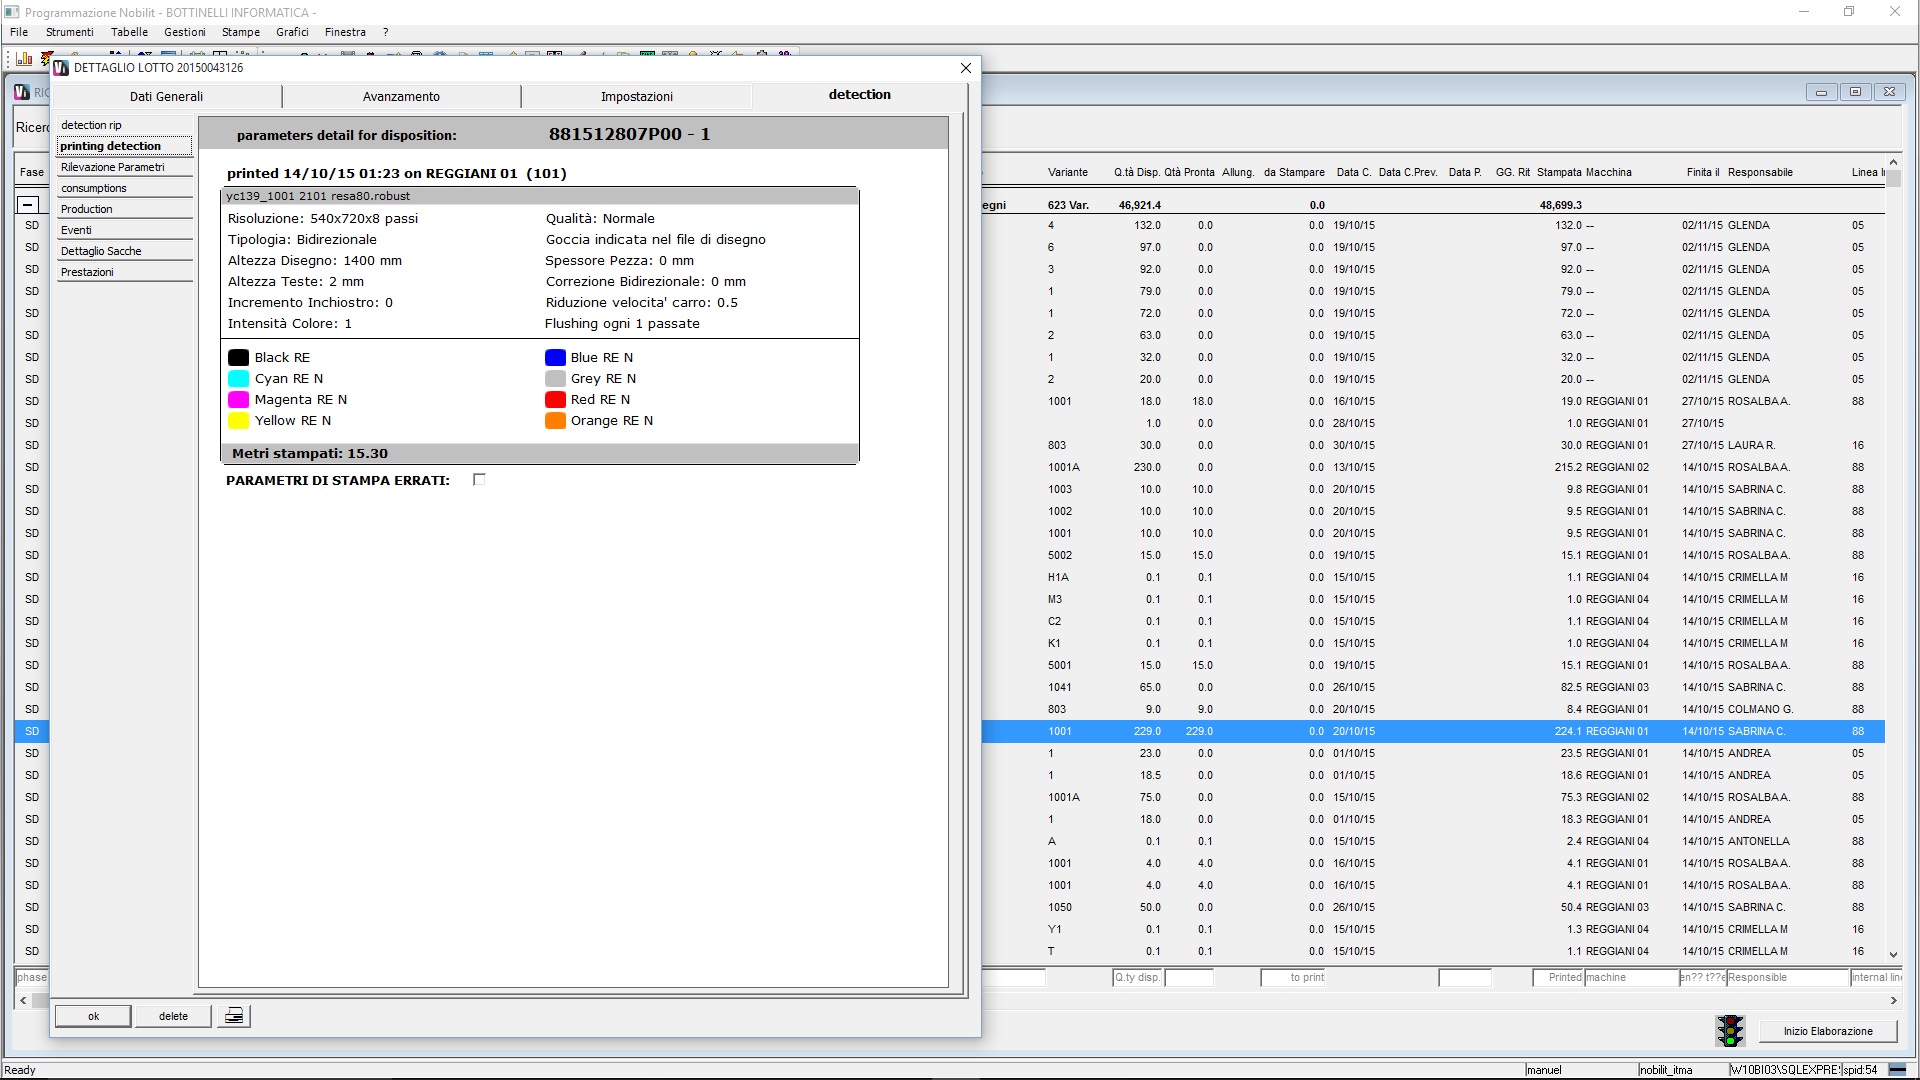This screenshot has height=1080, width=1920.
Task: Click the variant cell H1A
Action: [1058, 578]
